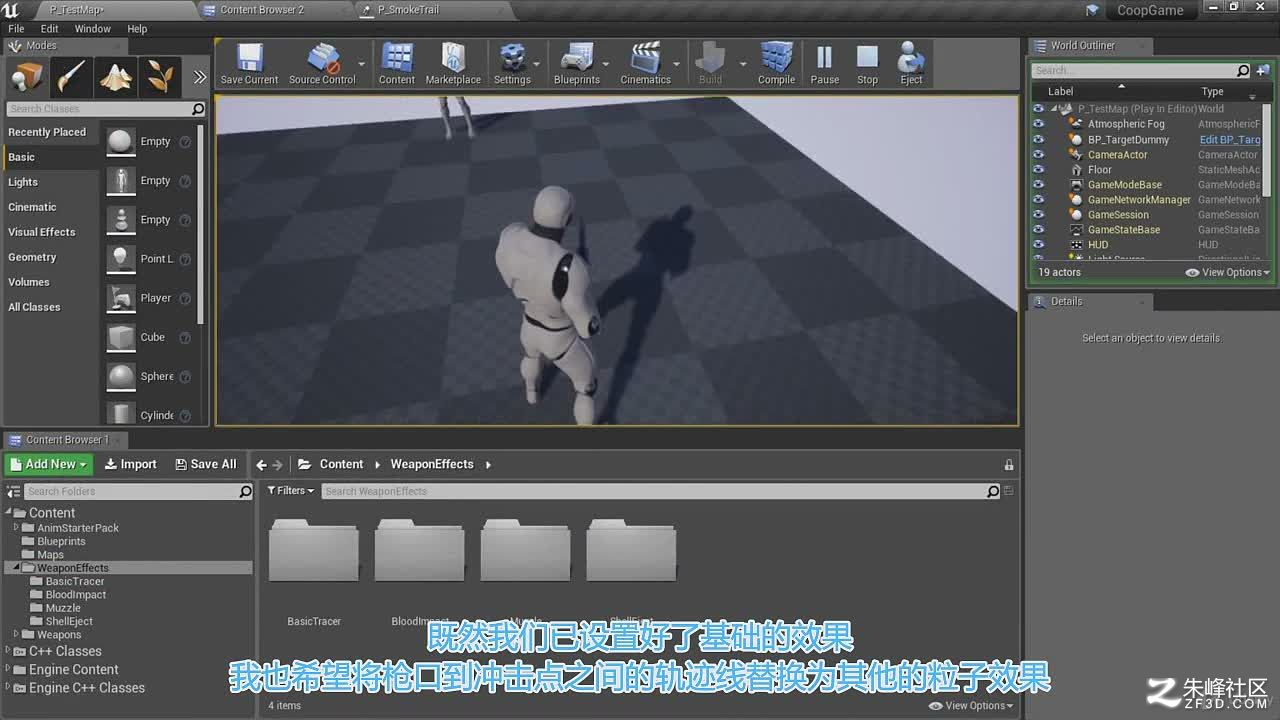Click the Empty Character placement icon
Viewport: 1280px width, 720px height.
(x=121, y=181)
